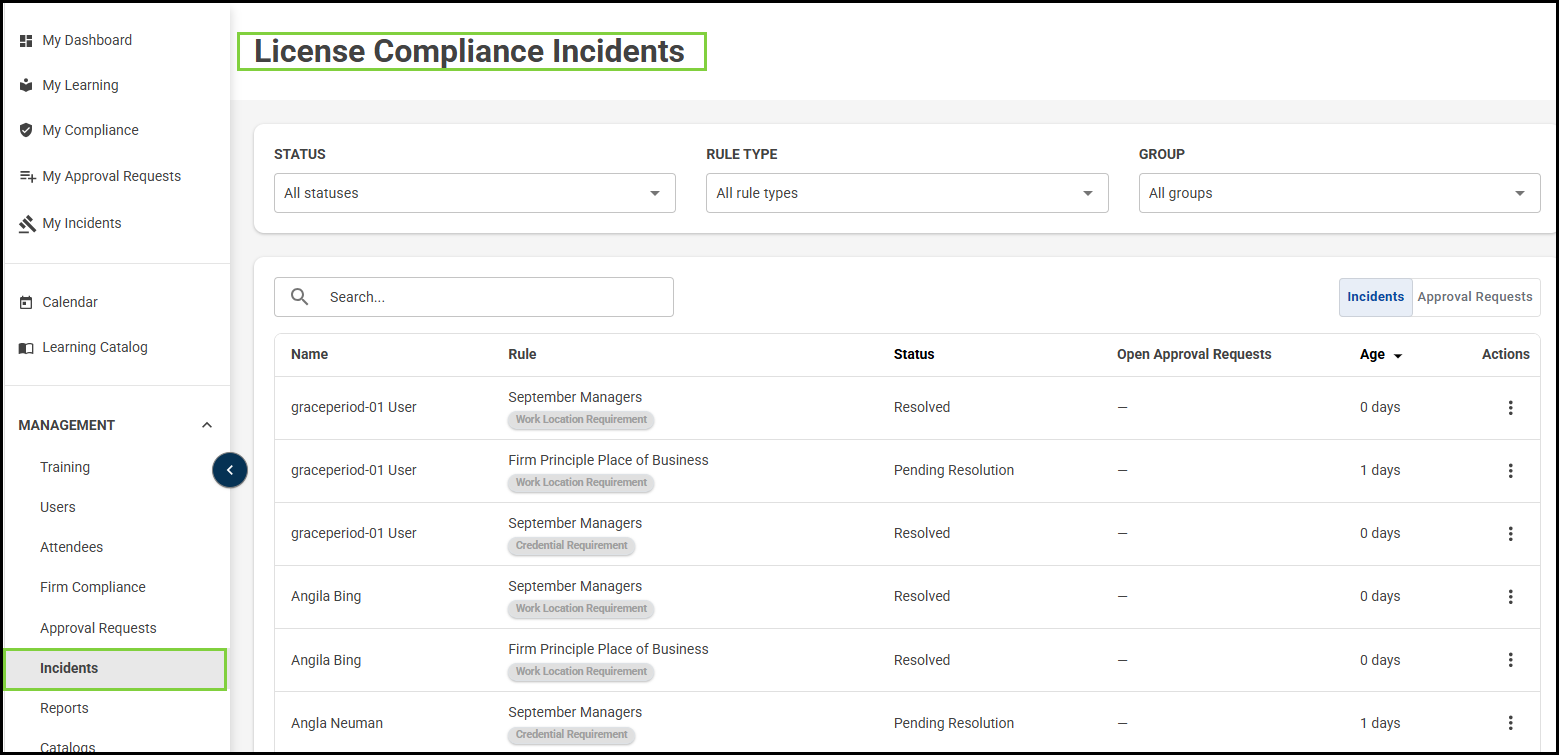
Task: Click September Managers rule in Angla Neuman row
Action: [x=575, y=712]
